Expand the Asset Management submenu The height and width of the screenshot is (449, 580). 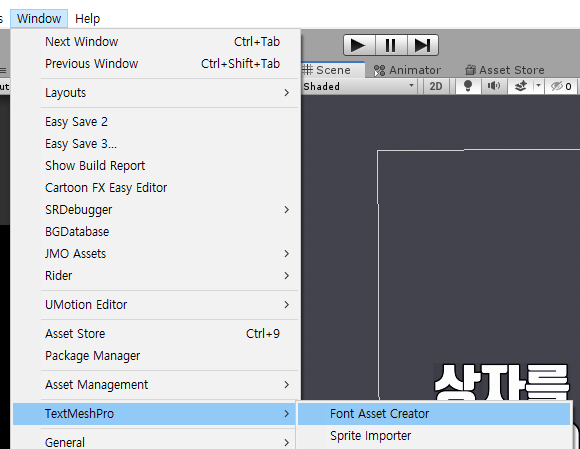155,385
